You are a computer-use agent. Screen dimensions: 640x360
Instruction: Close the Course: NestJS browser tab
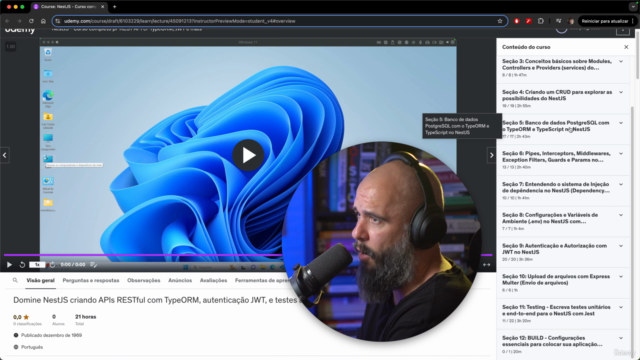pos(102,7)
